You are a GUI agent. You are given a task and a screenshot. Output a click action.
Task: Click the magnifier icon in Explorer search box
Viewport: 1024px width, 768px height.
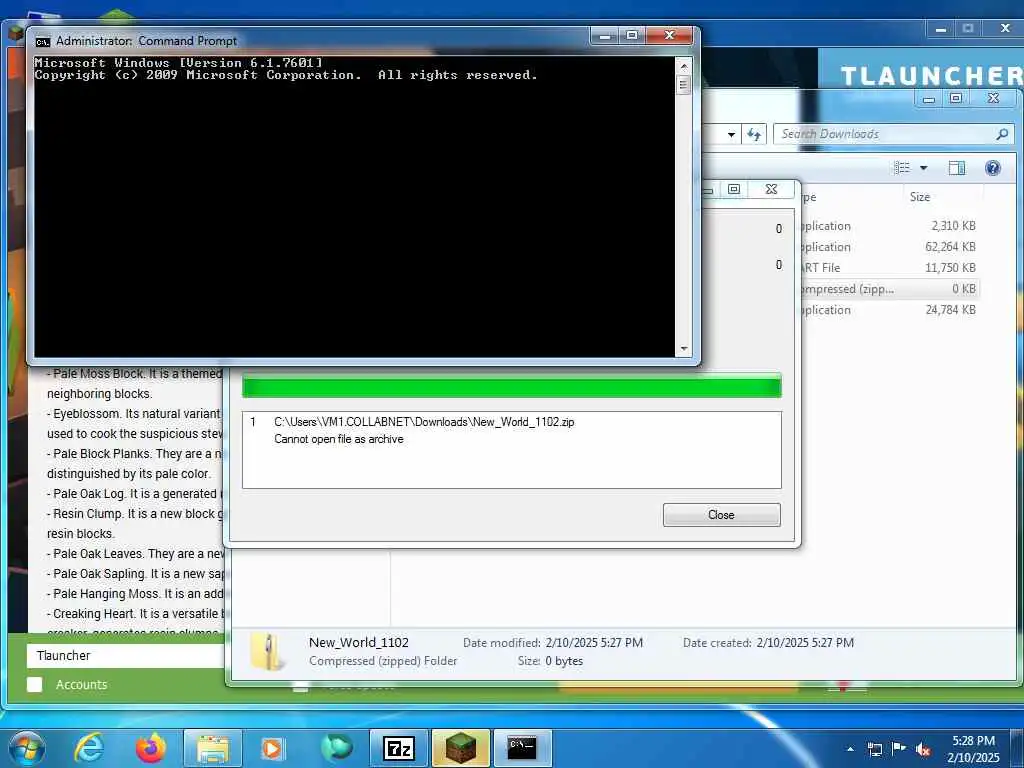[1002, 134]
